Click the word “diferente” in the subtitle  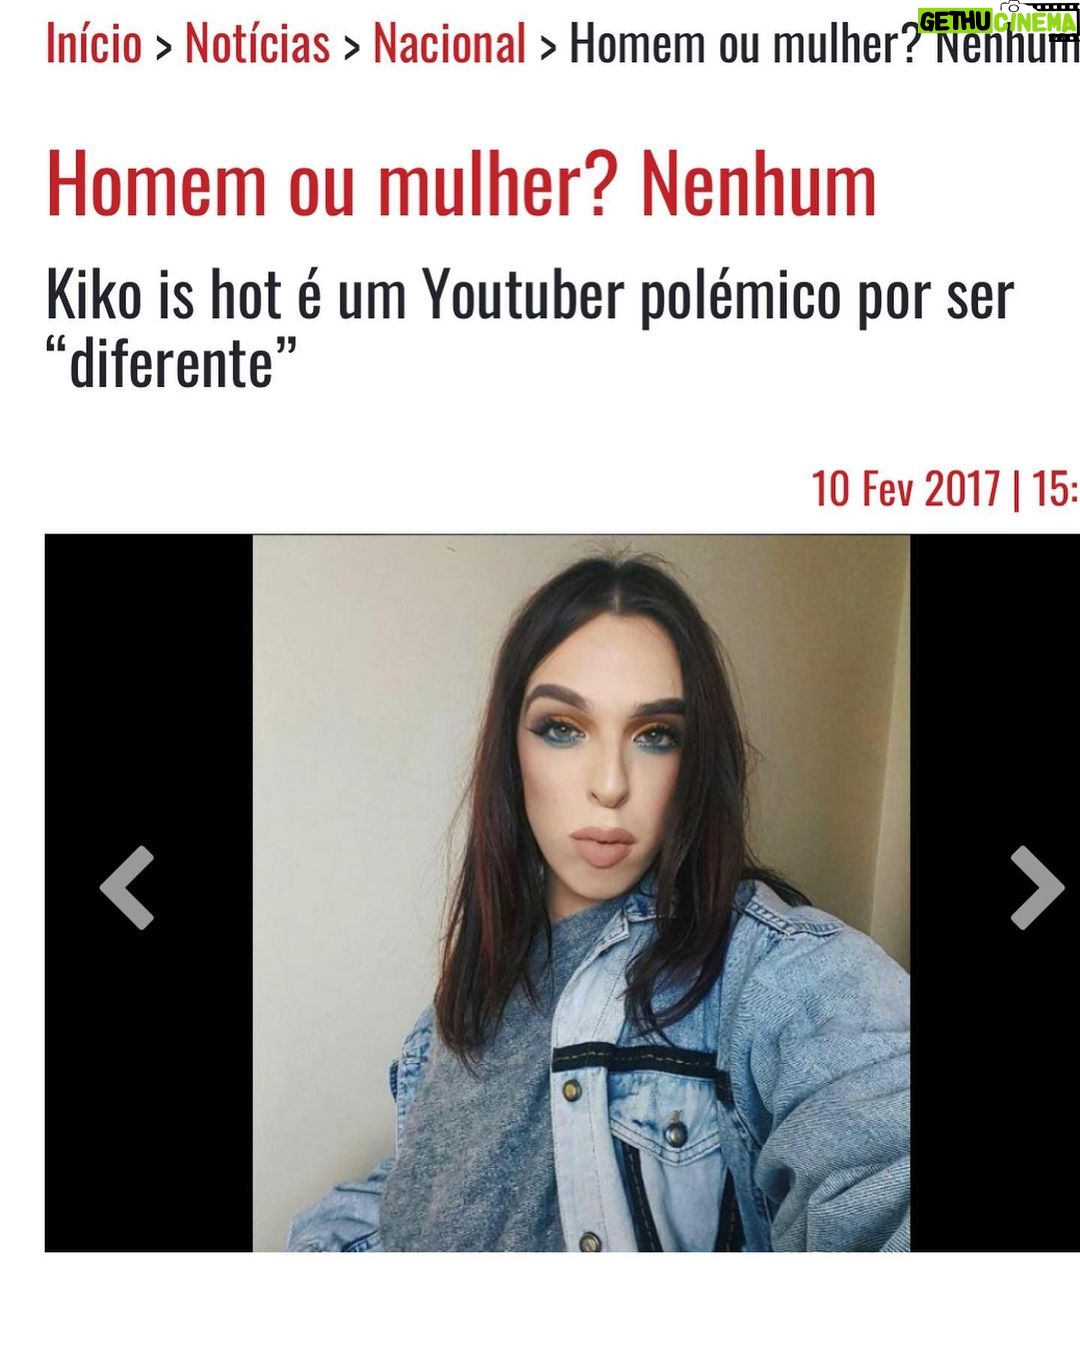[x=172, y=363]
